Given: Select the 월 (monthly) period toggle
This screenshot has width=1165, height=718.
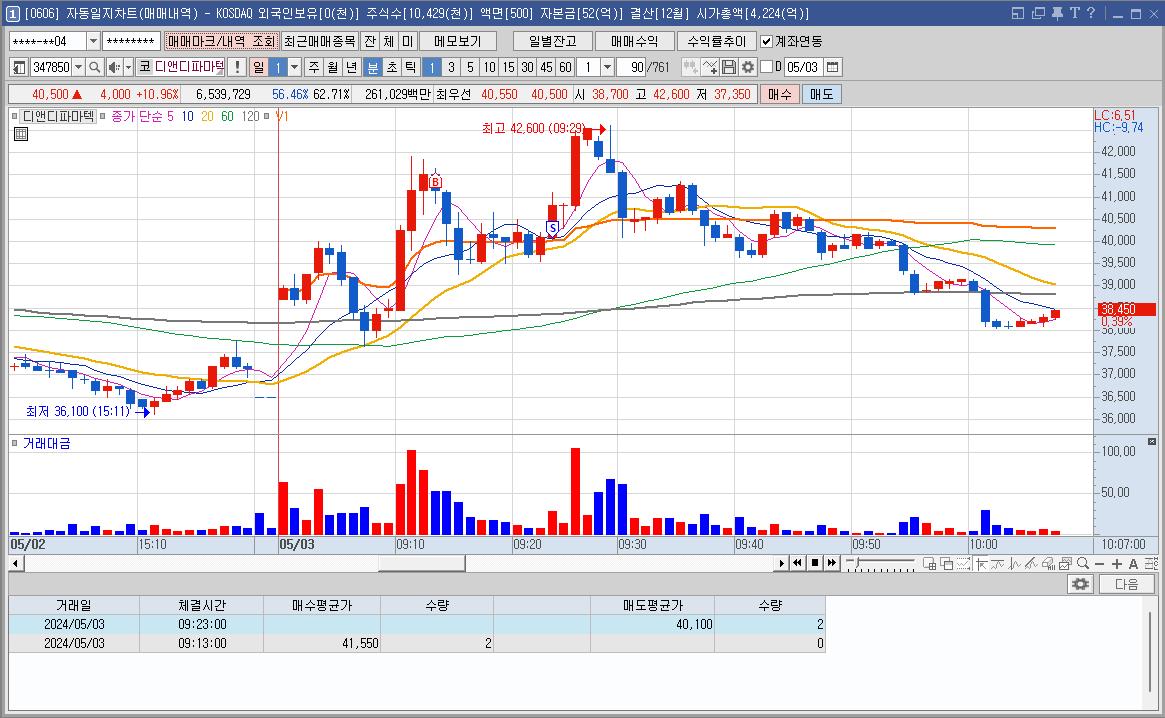Looking at the screenshot, I should (333, 68).
